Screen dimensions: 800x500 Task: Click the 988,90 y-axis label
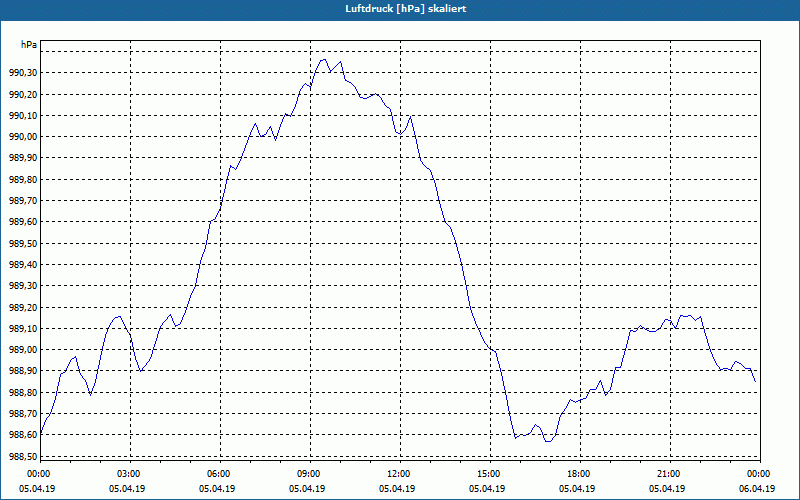click(23, 371)
